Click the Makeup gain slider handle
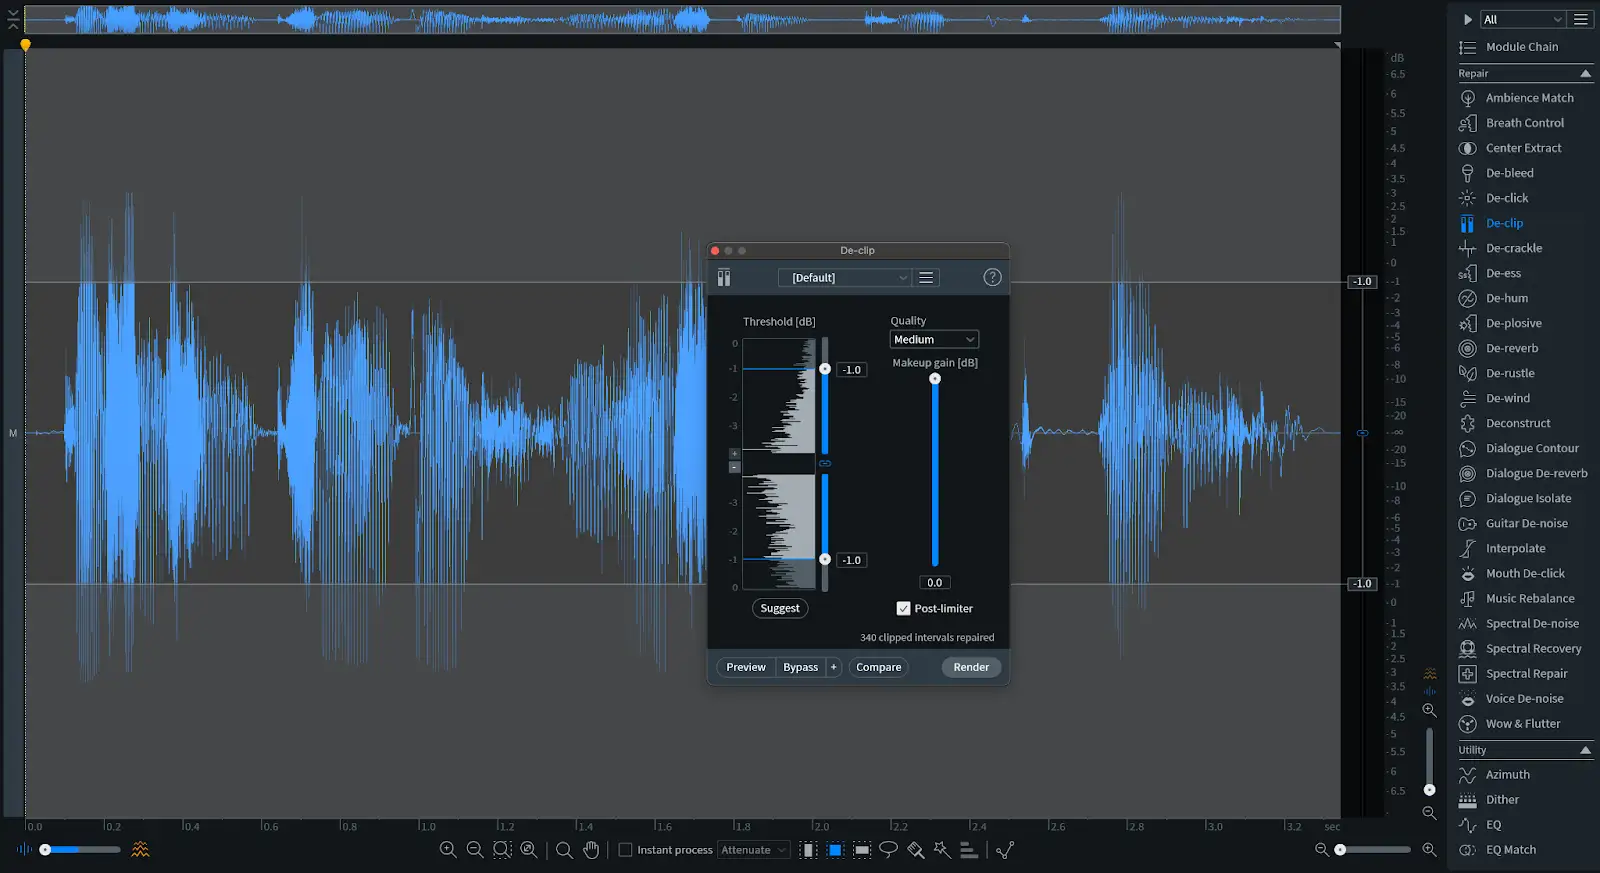Image resolution: width=1600 pixels, height=873 pixels. (x=935, y=379)
